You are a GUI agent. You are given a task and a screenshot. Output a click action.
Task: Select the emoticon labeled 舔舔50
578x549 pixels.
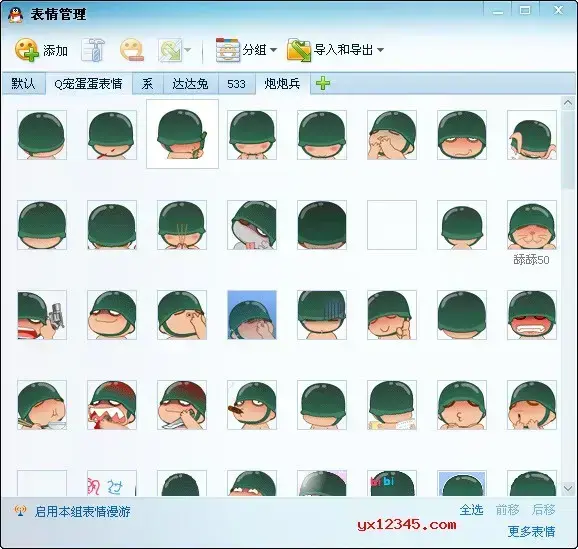coord(532,225)
